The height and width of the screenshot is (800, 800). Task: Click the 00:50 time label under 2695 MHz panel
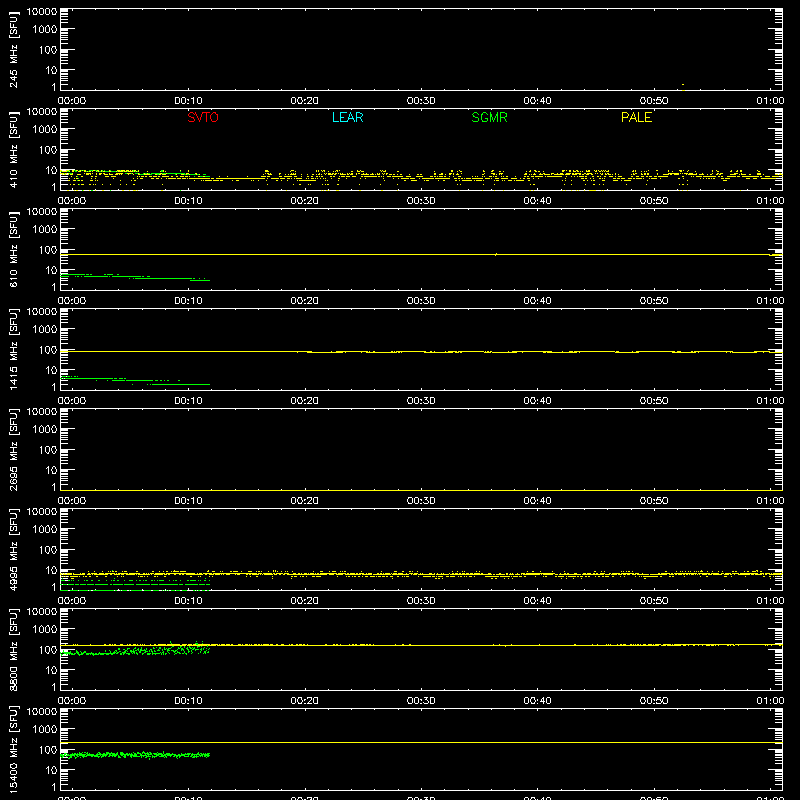tap(654, 501)
